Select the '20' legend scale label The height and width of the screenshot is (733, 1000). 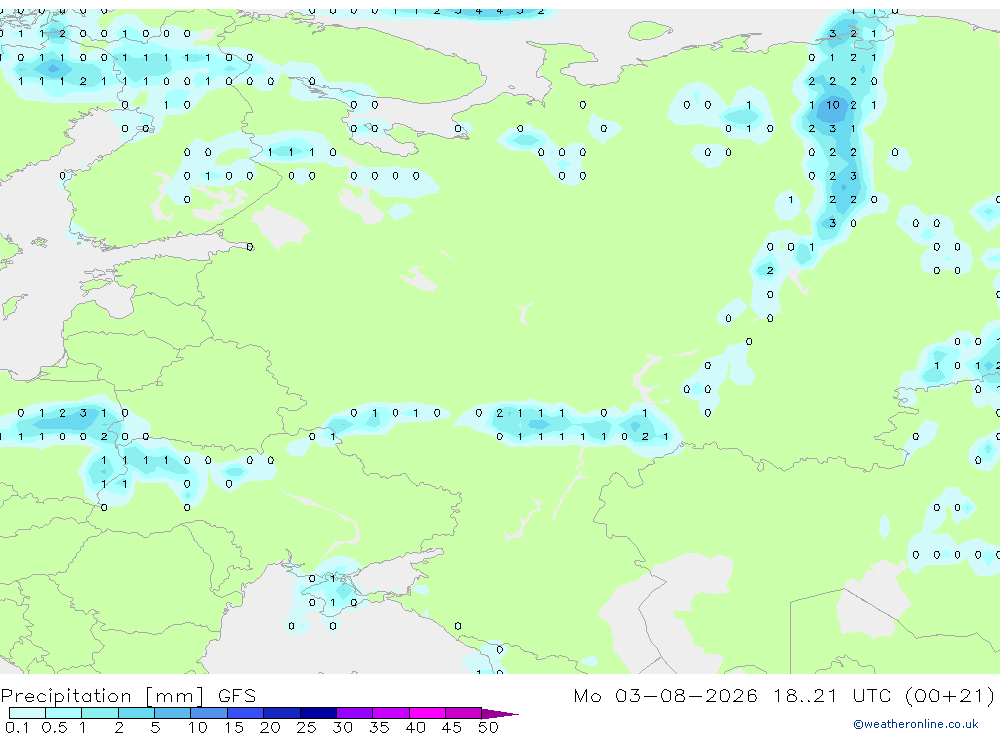tap(270, 727)
